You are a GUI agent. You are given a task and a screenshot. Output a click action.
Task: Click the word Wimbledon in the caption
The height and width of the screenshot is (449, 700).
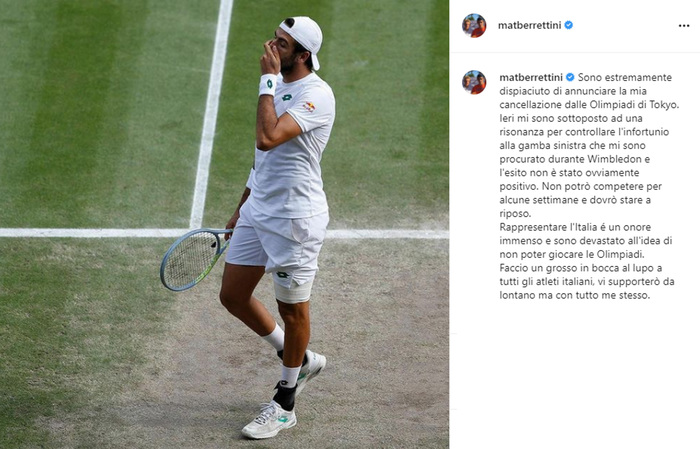(x=619, y=159)
